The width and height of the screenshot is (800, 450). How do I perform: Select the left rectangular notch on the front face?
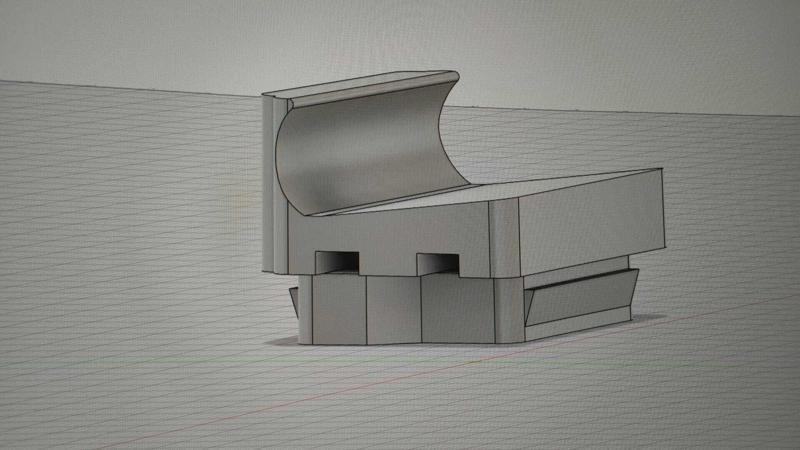(337, 263)
